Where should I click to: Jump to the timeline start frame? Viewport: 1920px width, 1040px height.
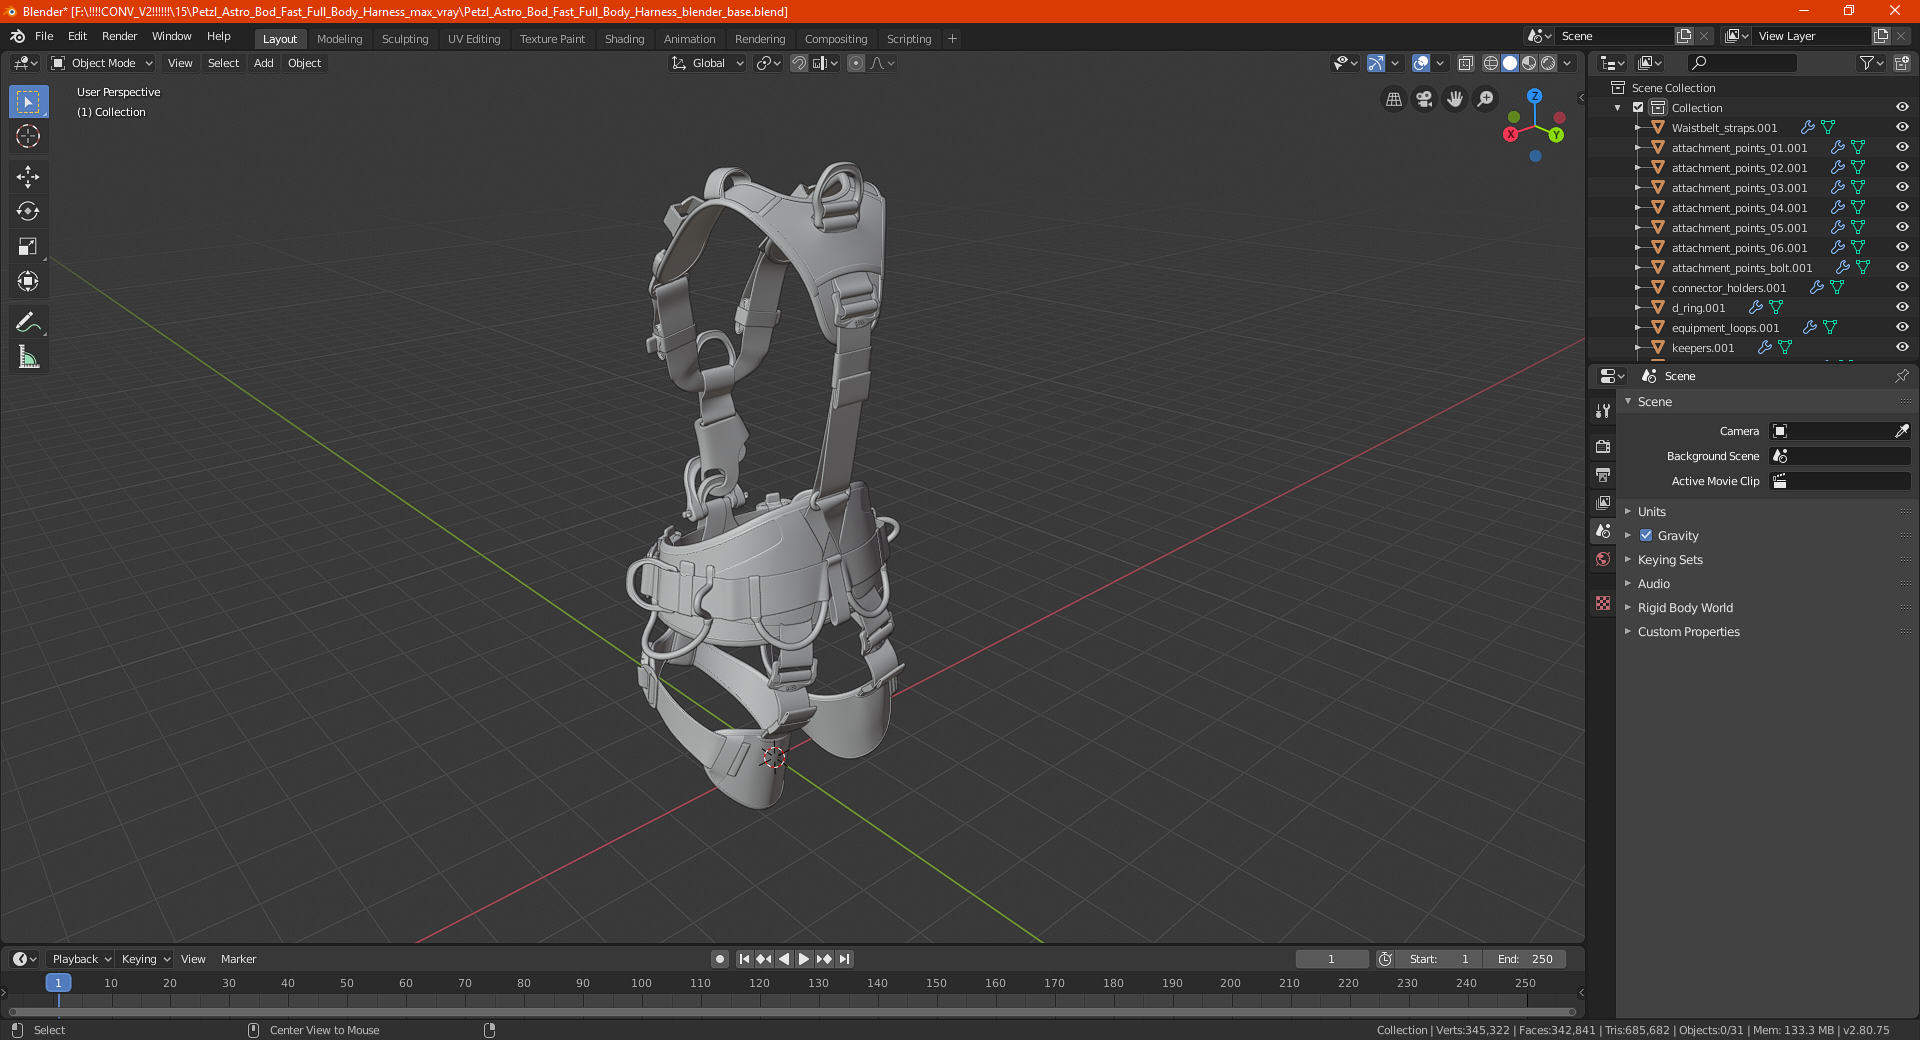point(744,959)
